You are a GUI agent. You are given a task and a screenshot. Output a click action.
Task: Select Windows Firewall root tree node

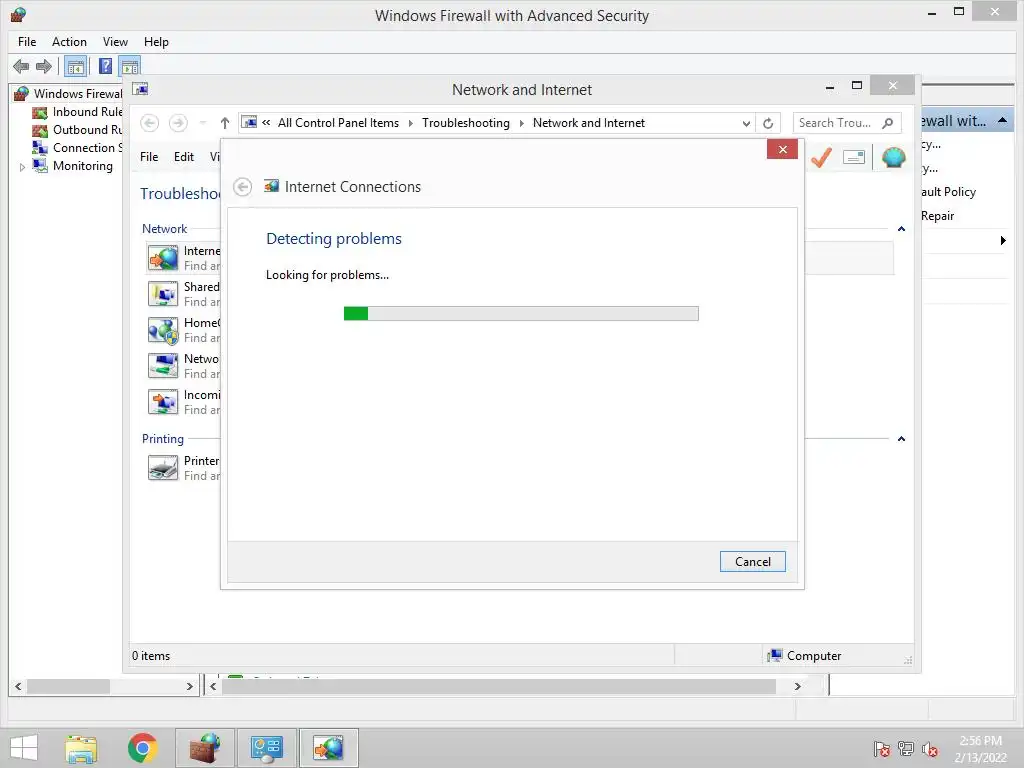(78, 93)
